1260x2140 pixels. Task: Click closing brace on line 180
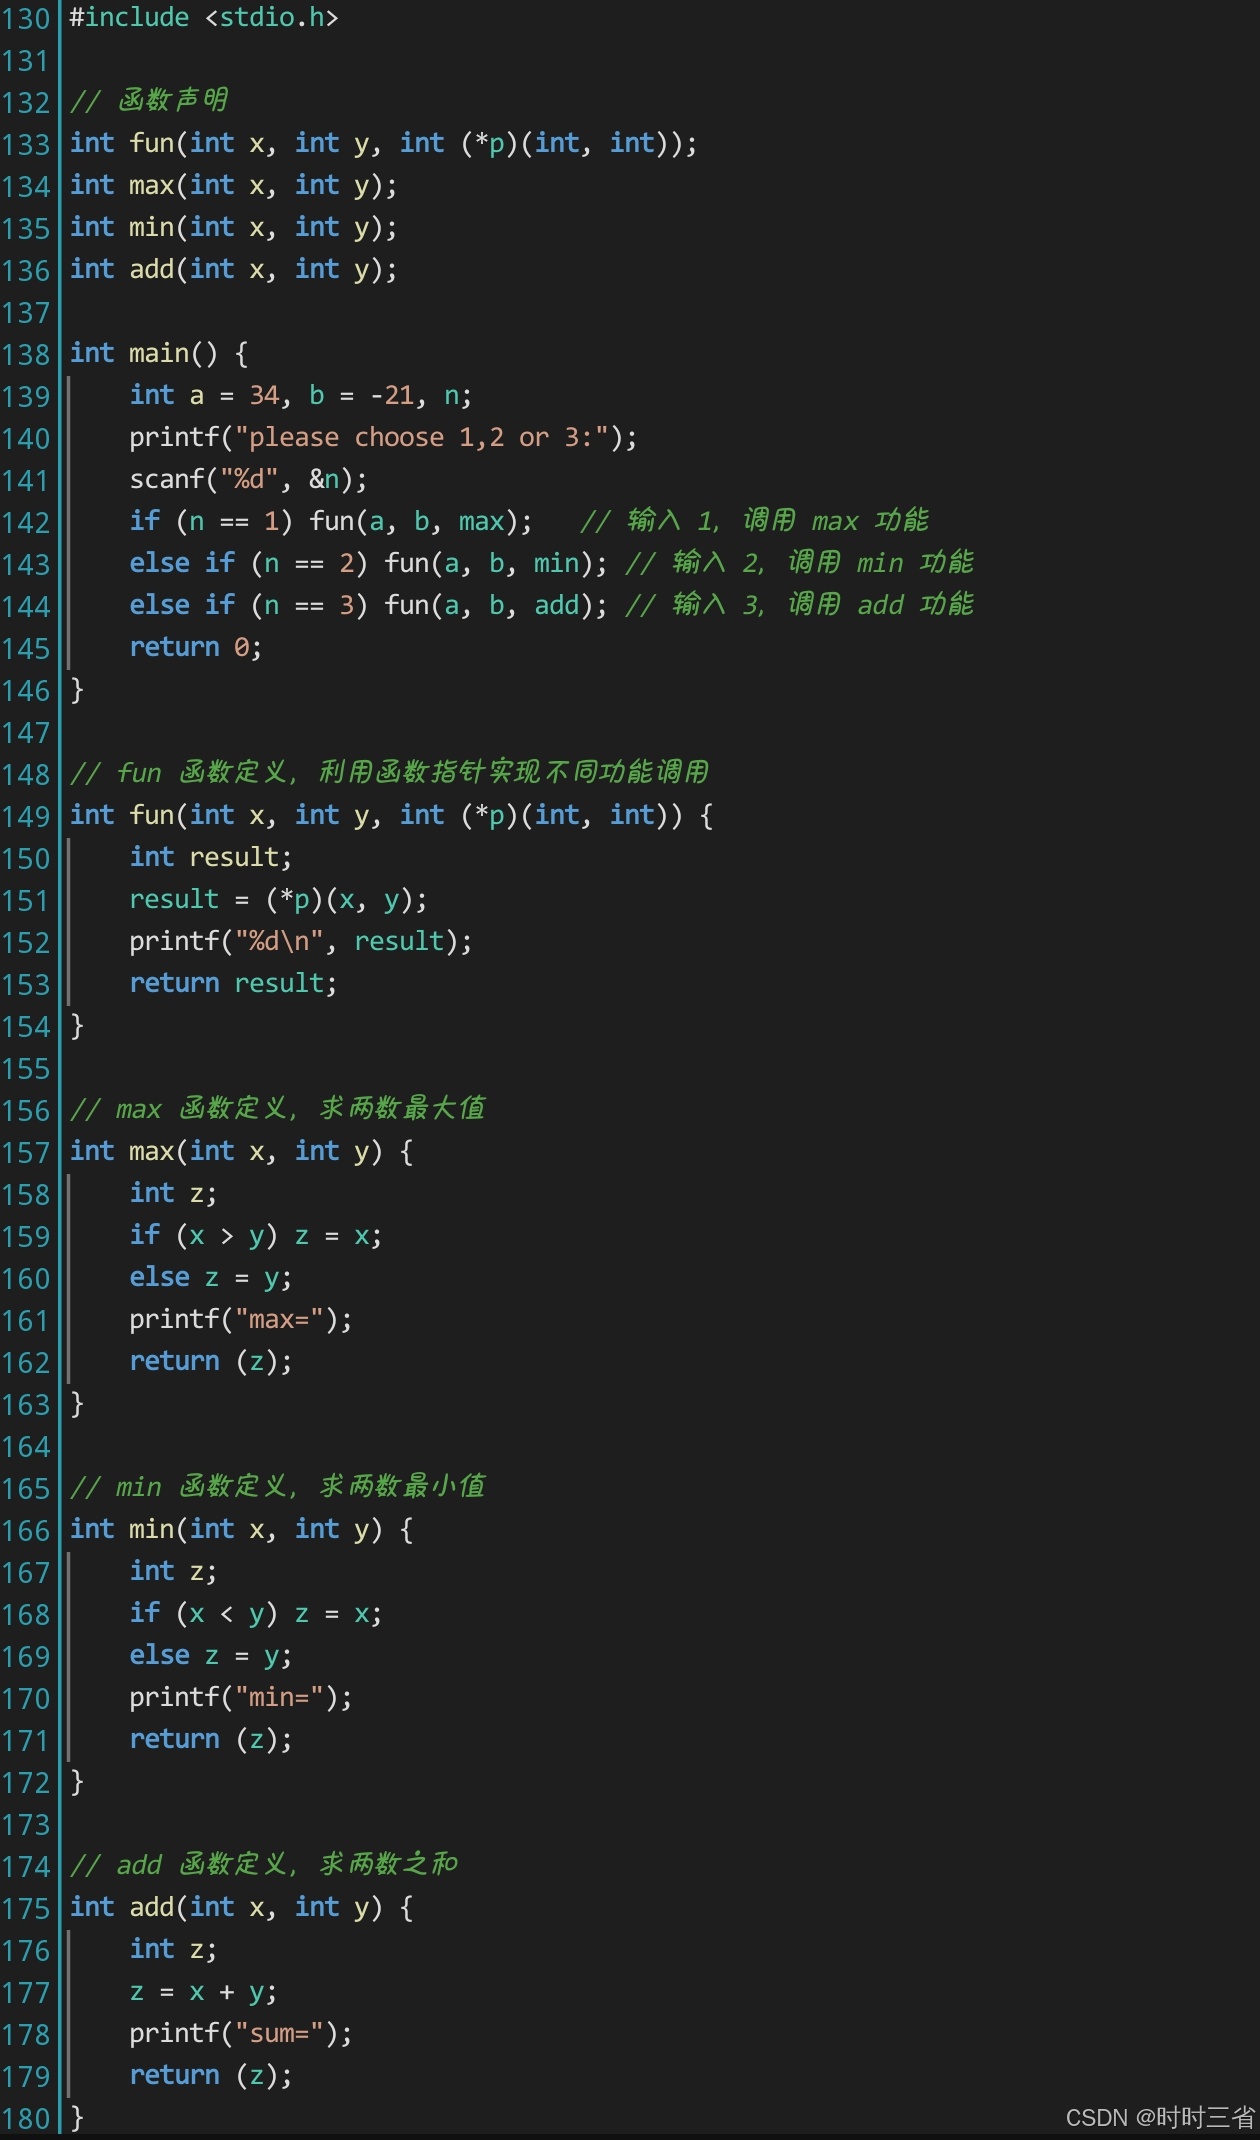click(x=77, y=2118)
